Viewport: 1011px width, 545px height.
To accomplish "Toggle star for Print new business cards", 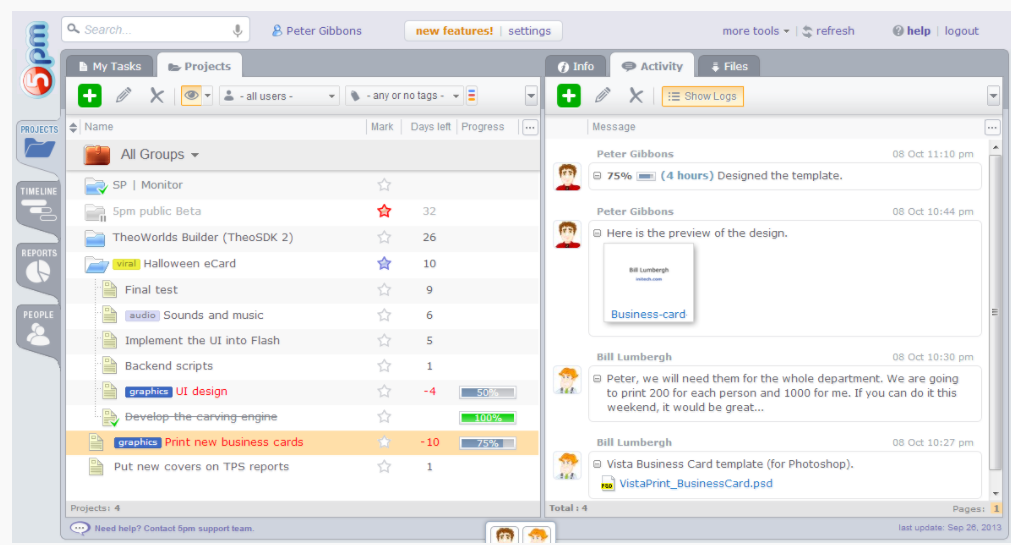I will click(384, 442).
